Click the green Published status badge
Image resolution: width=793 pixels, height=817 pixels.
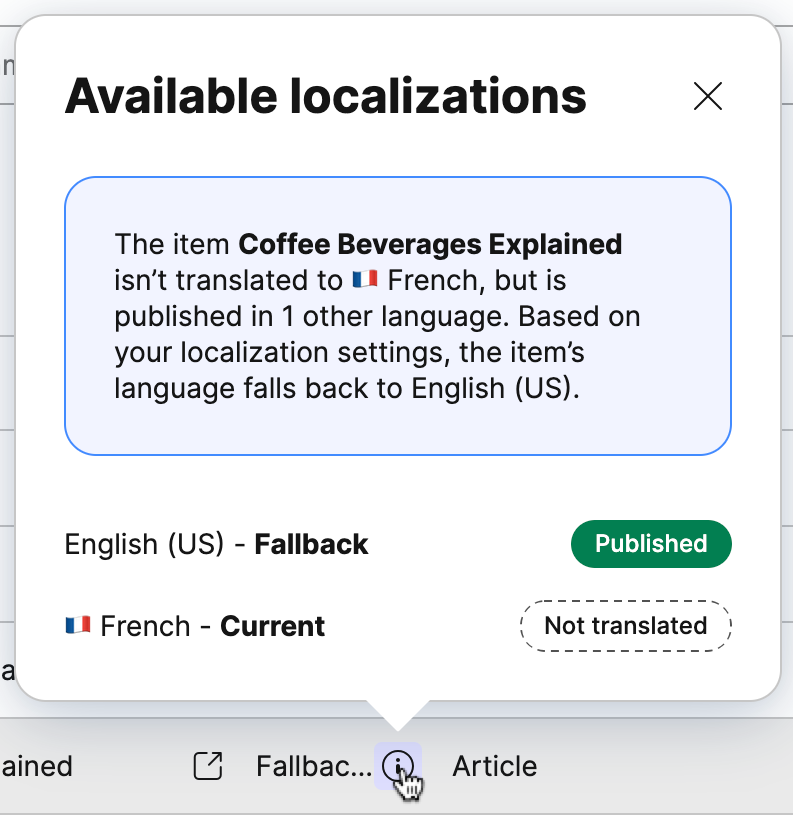tap(651, 544)
